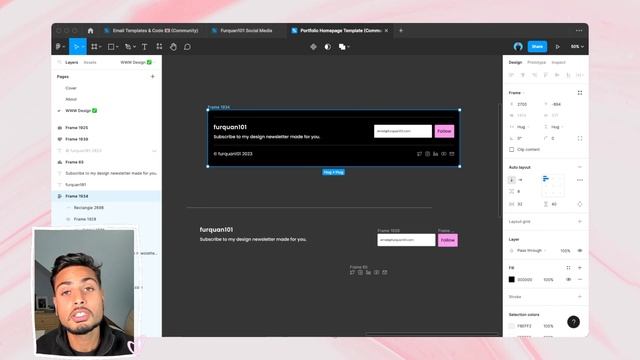Switch to Furquan101 Social Media tab

point(242,31)
